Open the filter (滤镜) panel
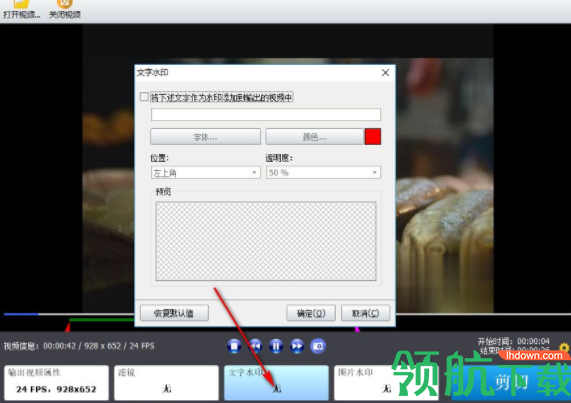The image size is (571, 403). [x=166, y=383]
